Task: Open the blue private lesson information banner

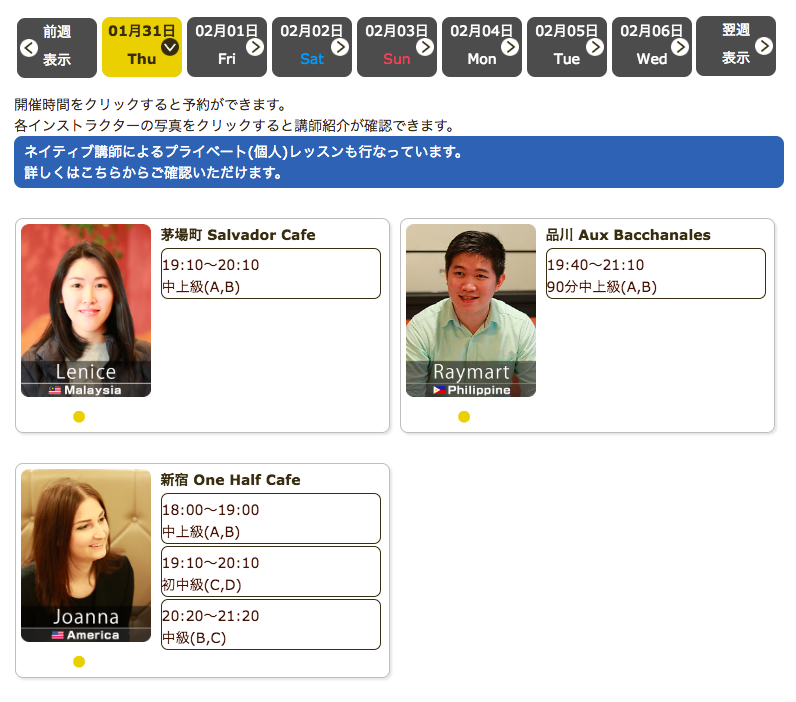Action: [x=399, y=162]
